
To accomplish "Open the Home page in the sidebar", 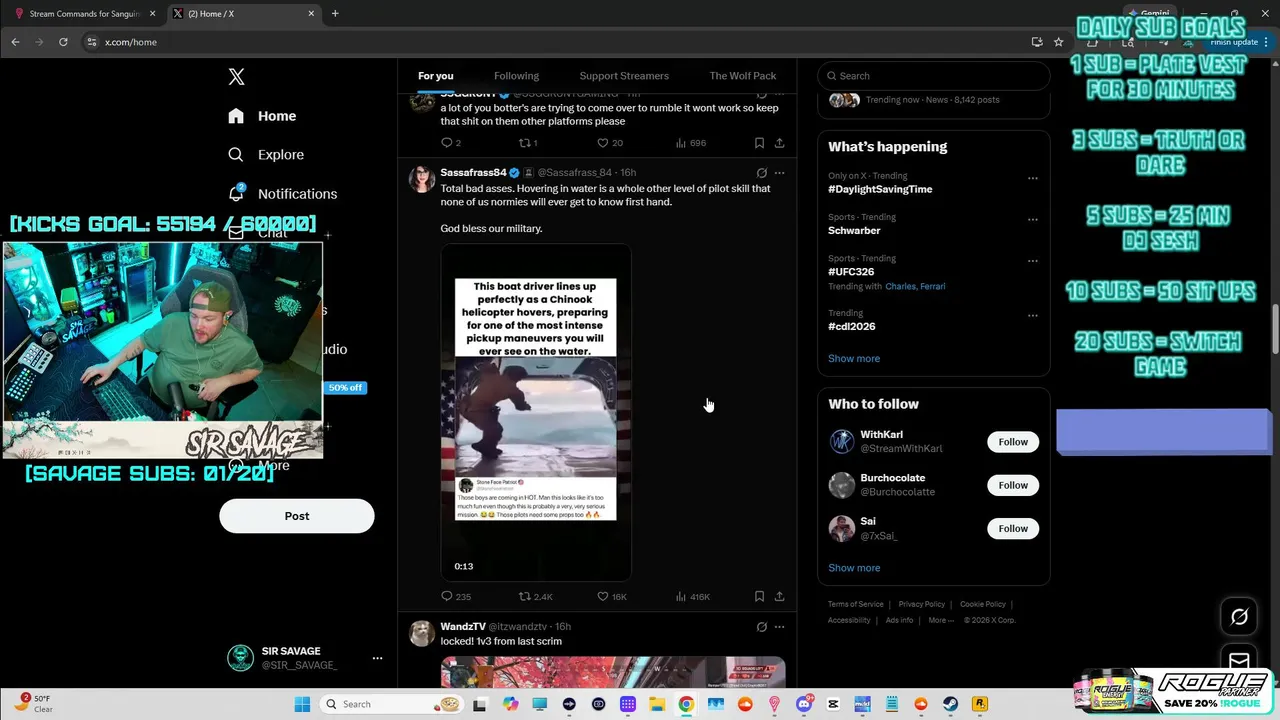I will pyautogui.click(x=262, y=116).
